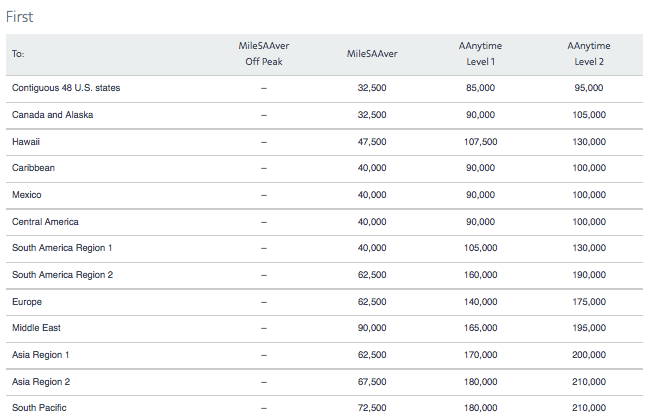Viewport: 649px width, 417px height.
Task: Click the First section heading
Action: pos(19,17)
